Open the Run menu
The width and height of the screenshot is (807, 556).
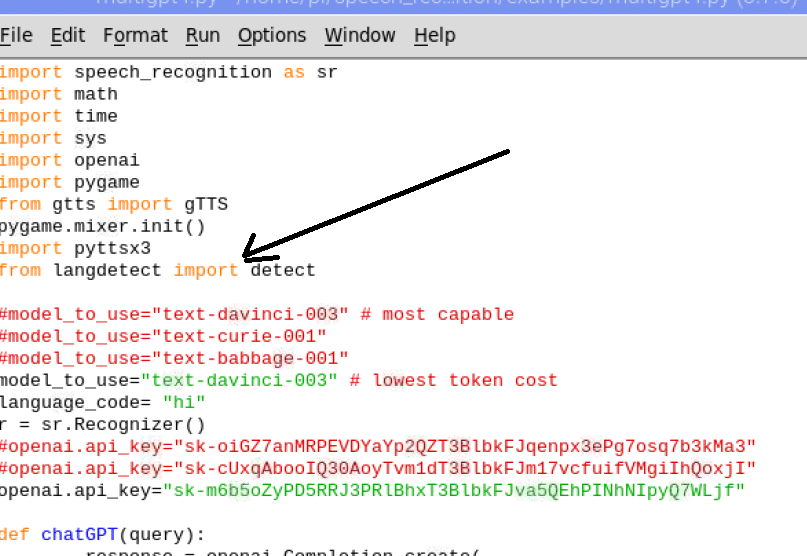pos(203,36)
